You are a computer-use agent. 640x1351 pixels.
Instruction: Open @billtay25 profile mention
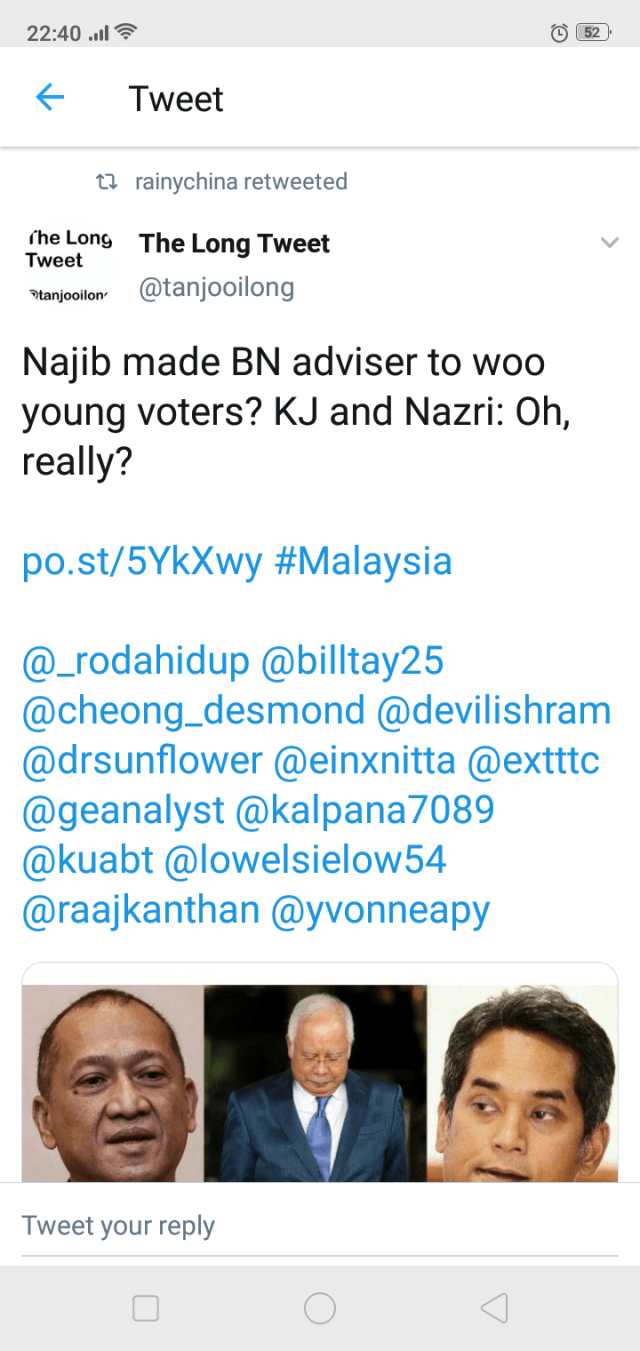pyautogui.click(x=352, y=661)
